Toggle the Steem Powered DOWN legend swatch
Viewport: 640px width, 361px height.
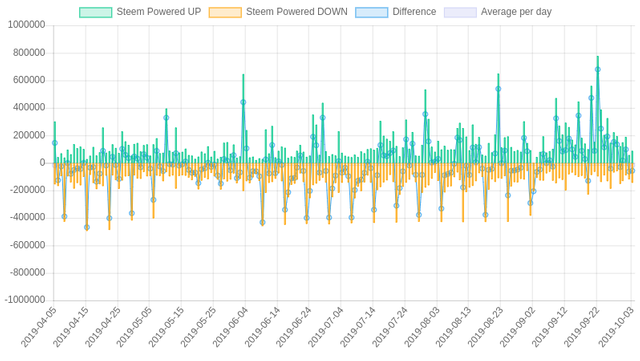(x=225, y=12)
